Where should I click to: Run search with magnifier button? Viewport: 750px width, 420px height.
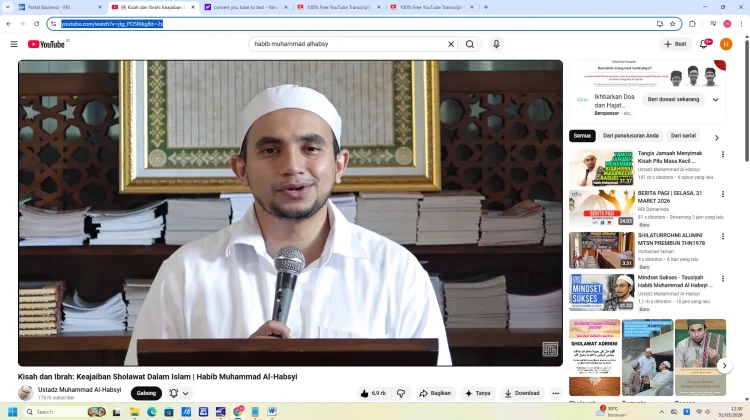[x=470, y=44]
